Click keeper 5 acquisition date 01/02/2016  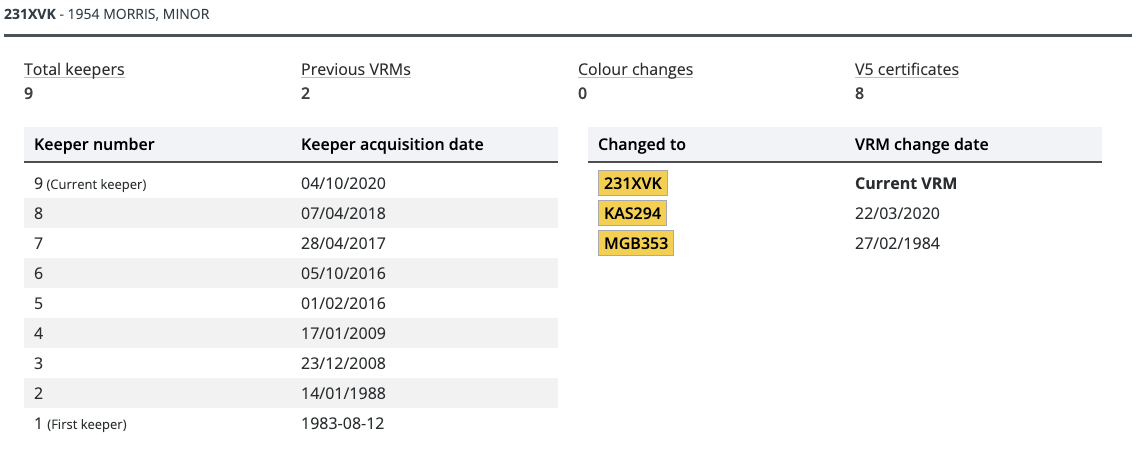point(343,303)
